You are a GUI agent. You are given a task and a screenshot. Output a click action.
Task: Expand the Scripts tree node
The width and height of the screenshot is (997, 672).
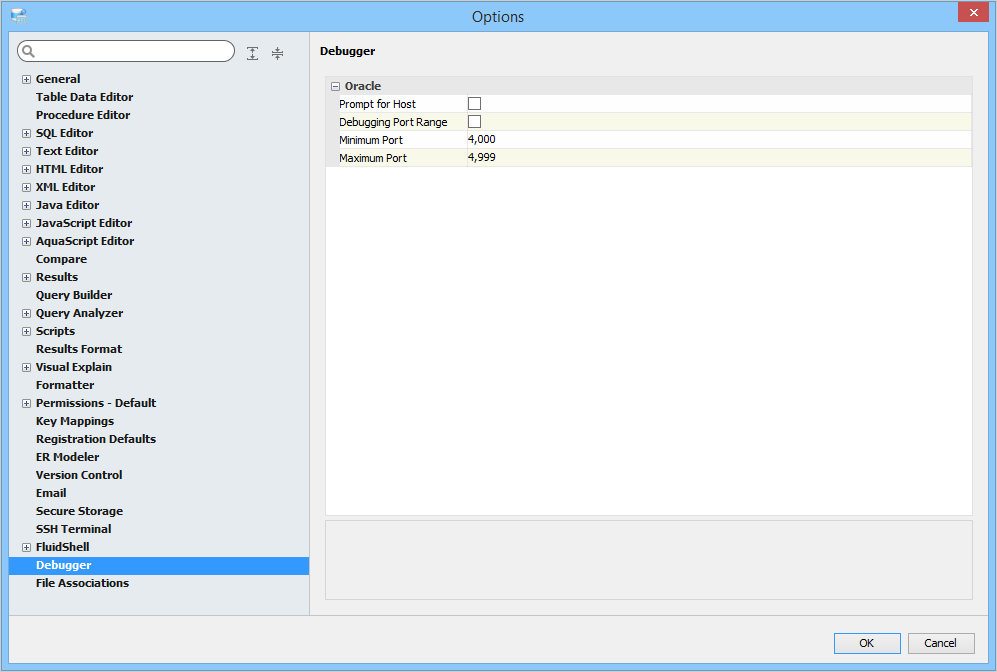(26, 331)
